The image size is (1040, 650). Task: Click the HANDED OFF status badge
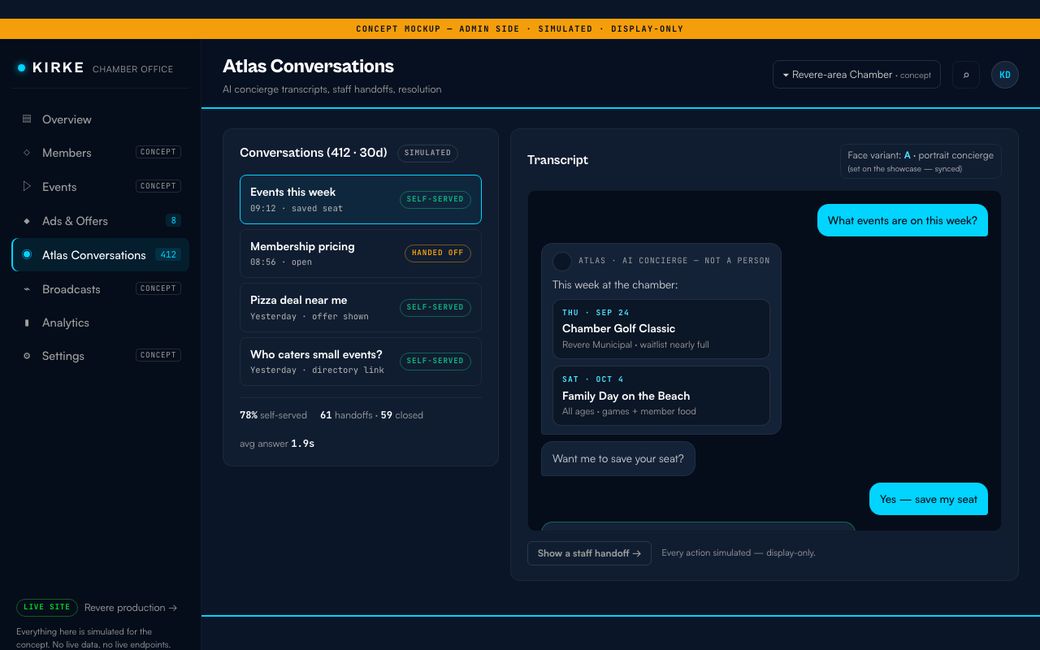(x=437, y=253)
